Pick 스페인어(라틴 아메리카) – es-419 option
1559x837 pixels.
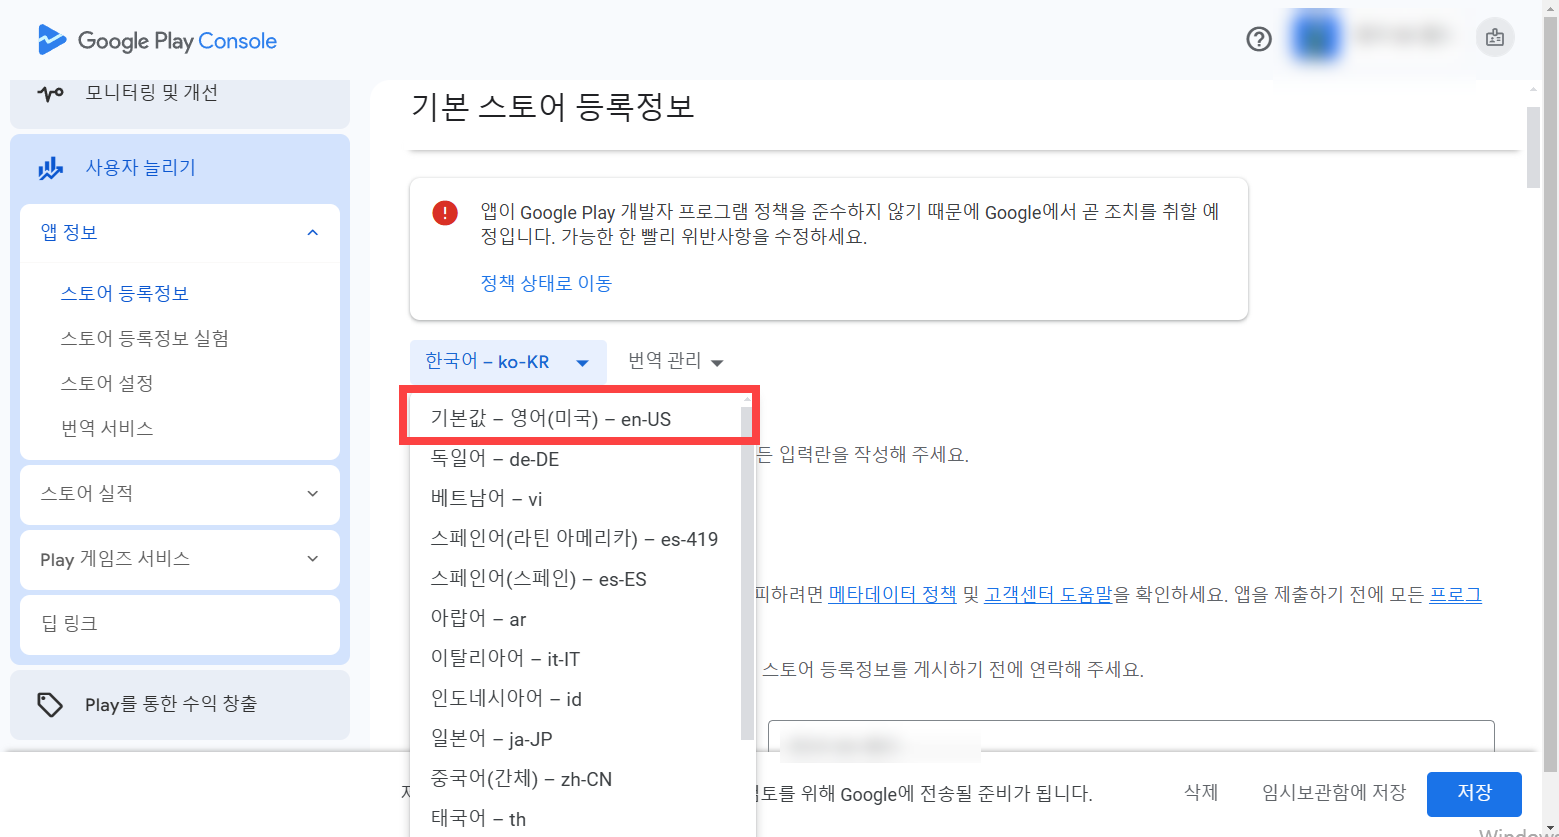(x=576, y=539)
